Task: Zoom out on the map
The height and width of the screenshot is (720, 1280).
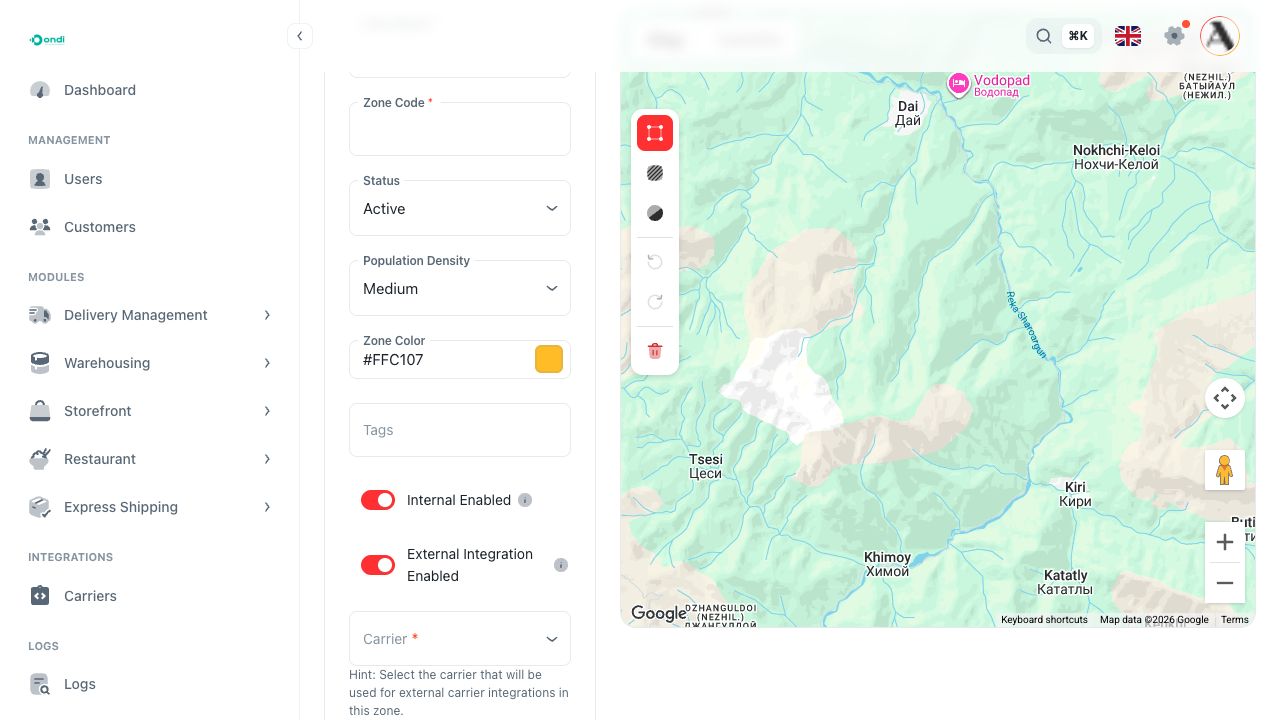Action: click(x=1225, y=583)
